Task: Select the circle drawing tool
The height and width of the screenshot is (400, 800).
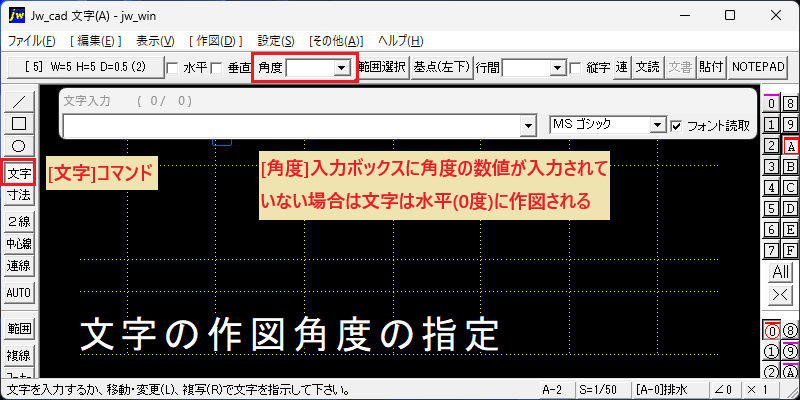Action: 19,146
